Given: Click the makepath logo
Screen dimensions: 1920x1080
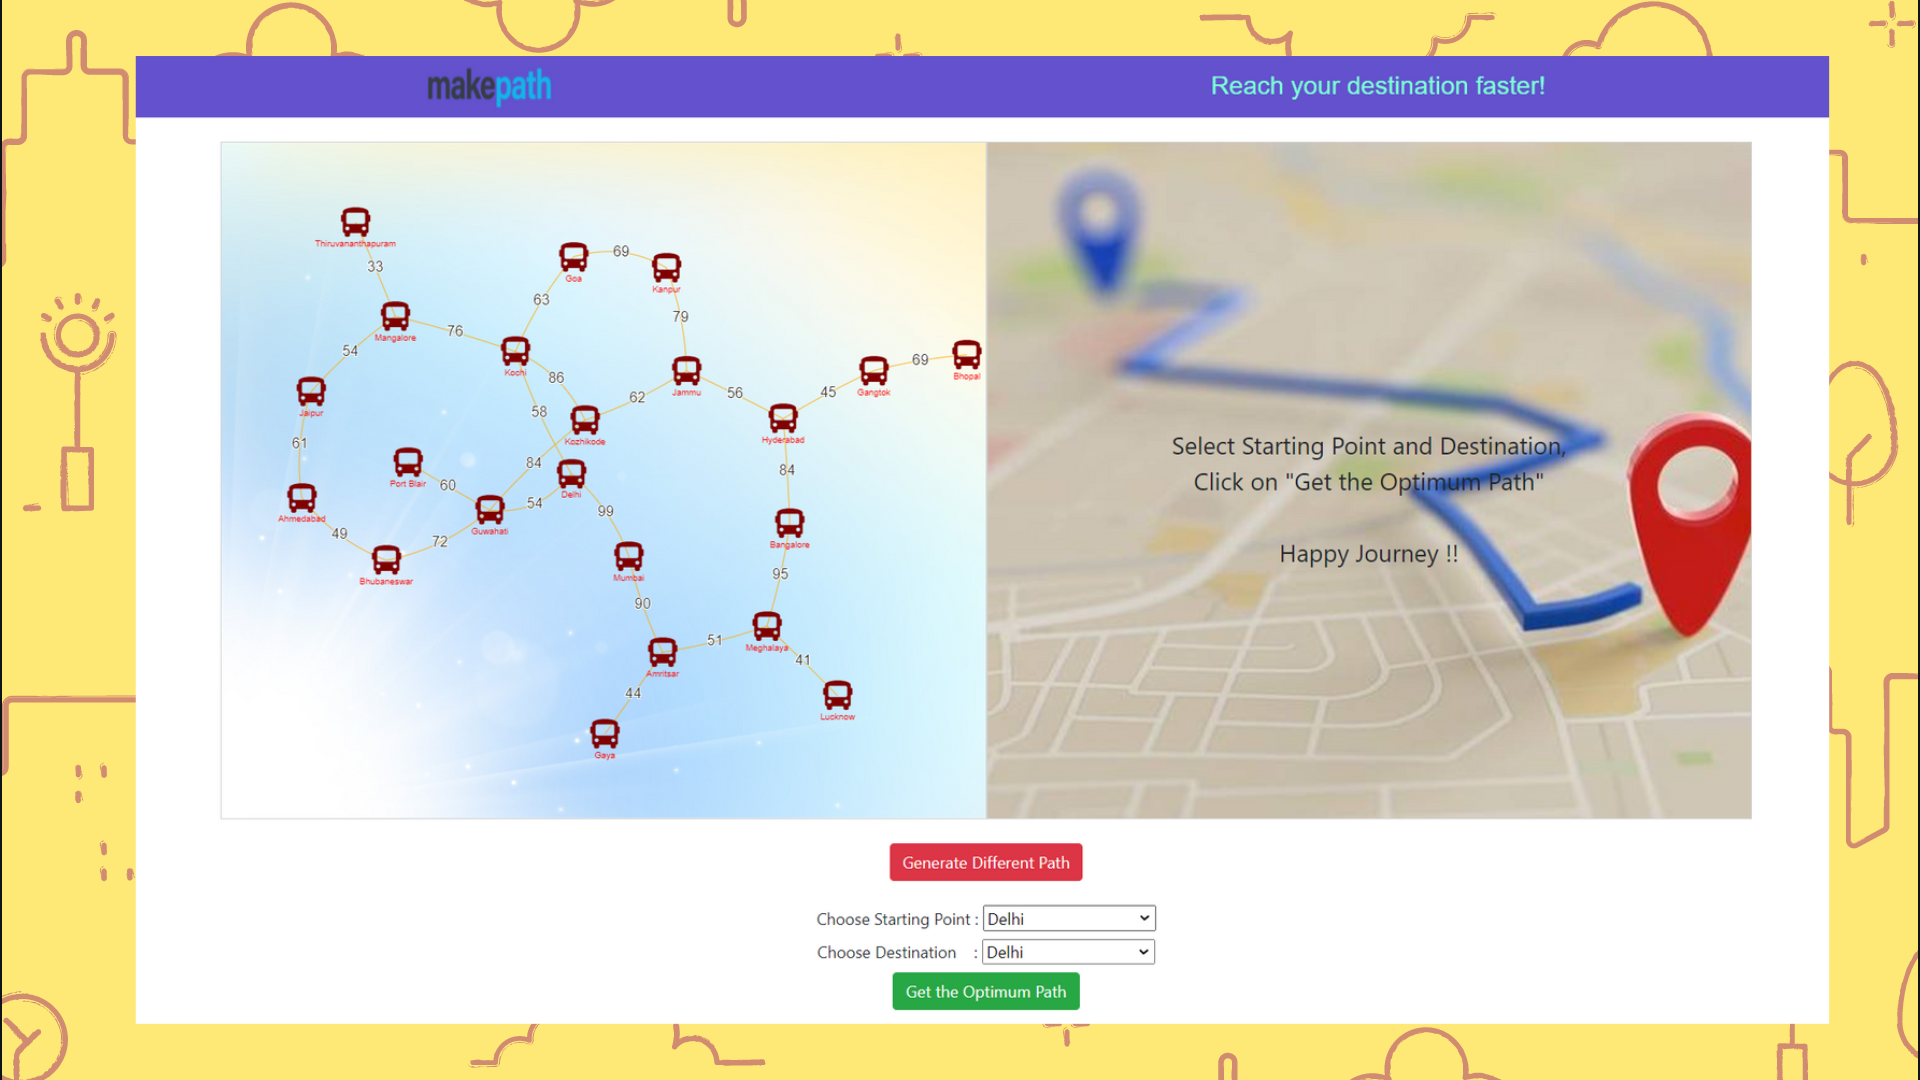Looking at the screenshot, I should click(x=489, y=87).
